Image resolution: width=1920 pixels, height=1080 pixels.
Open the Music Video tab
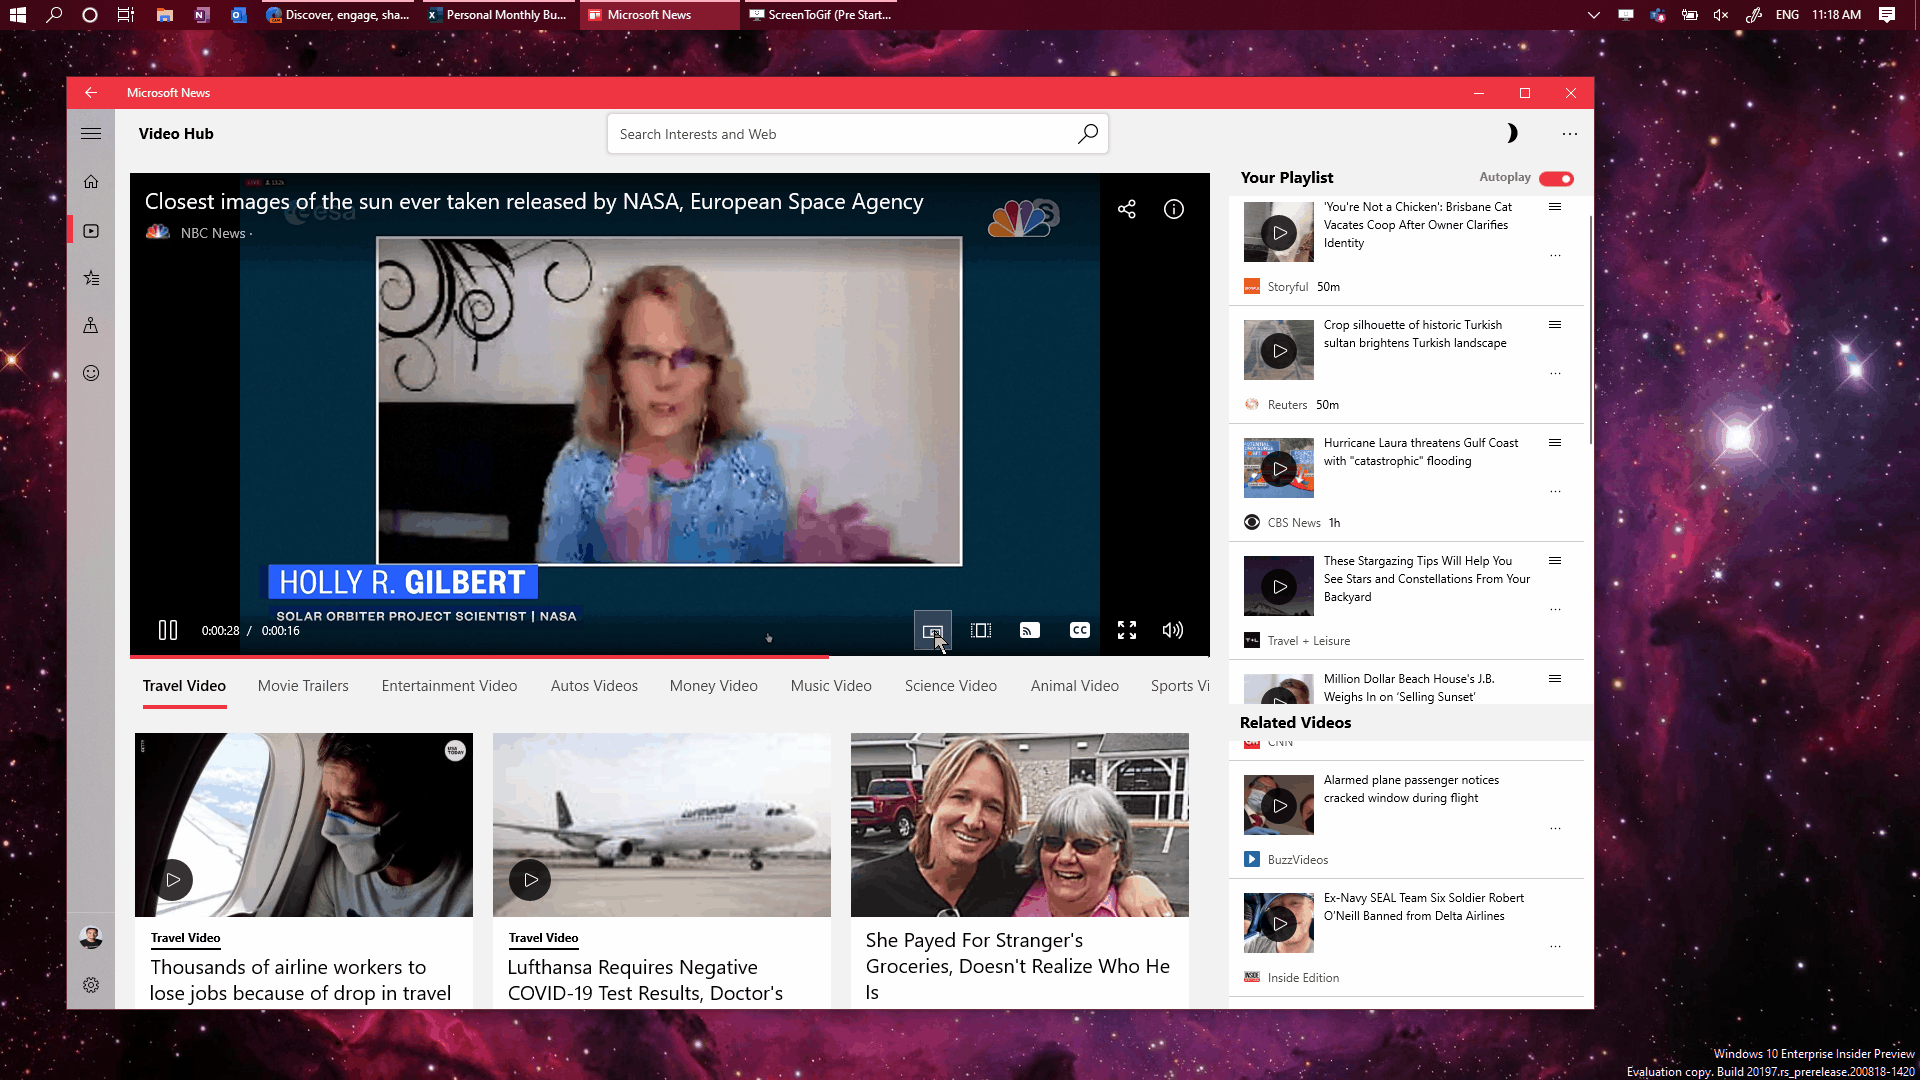(831, 686)
